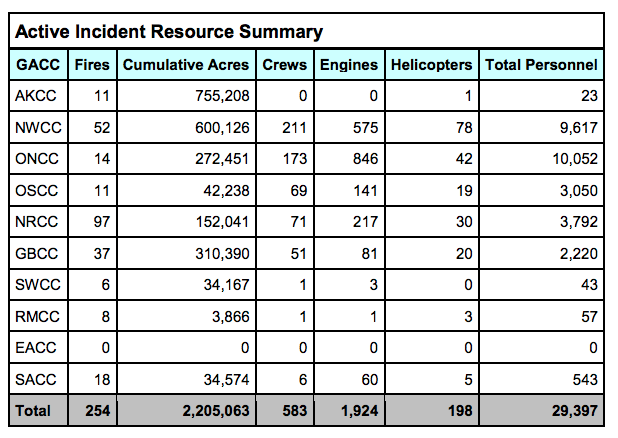Viewport: 618px width, 438px height.
Task: Click NWCC crews value 211
Action: [294, 127]
